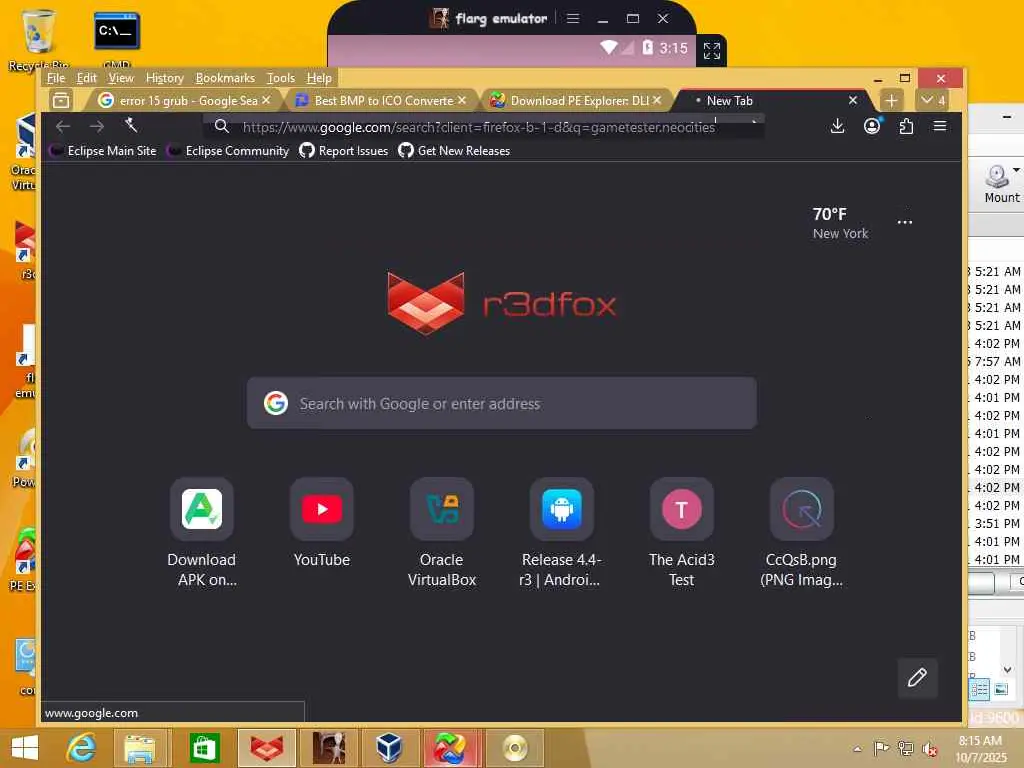Click Mount button in background window

pyautogui.click(x=1000, y=184)
